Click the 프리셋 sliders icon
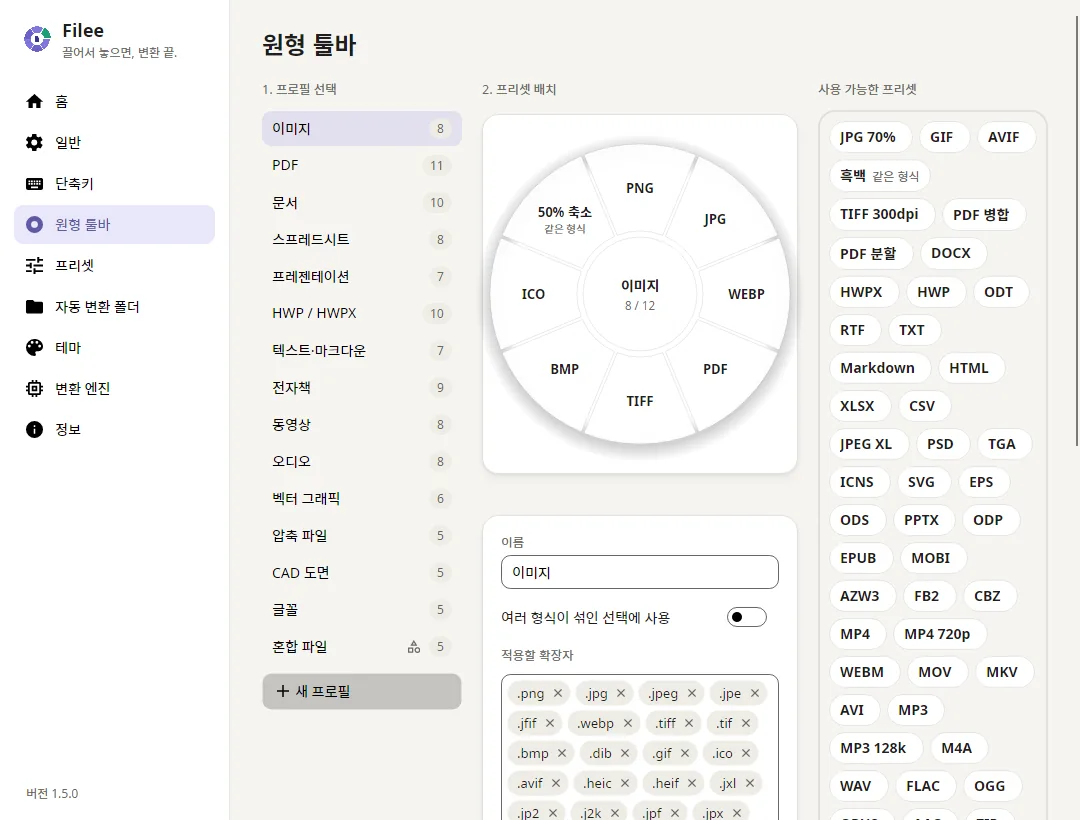 [34, 265]
